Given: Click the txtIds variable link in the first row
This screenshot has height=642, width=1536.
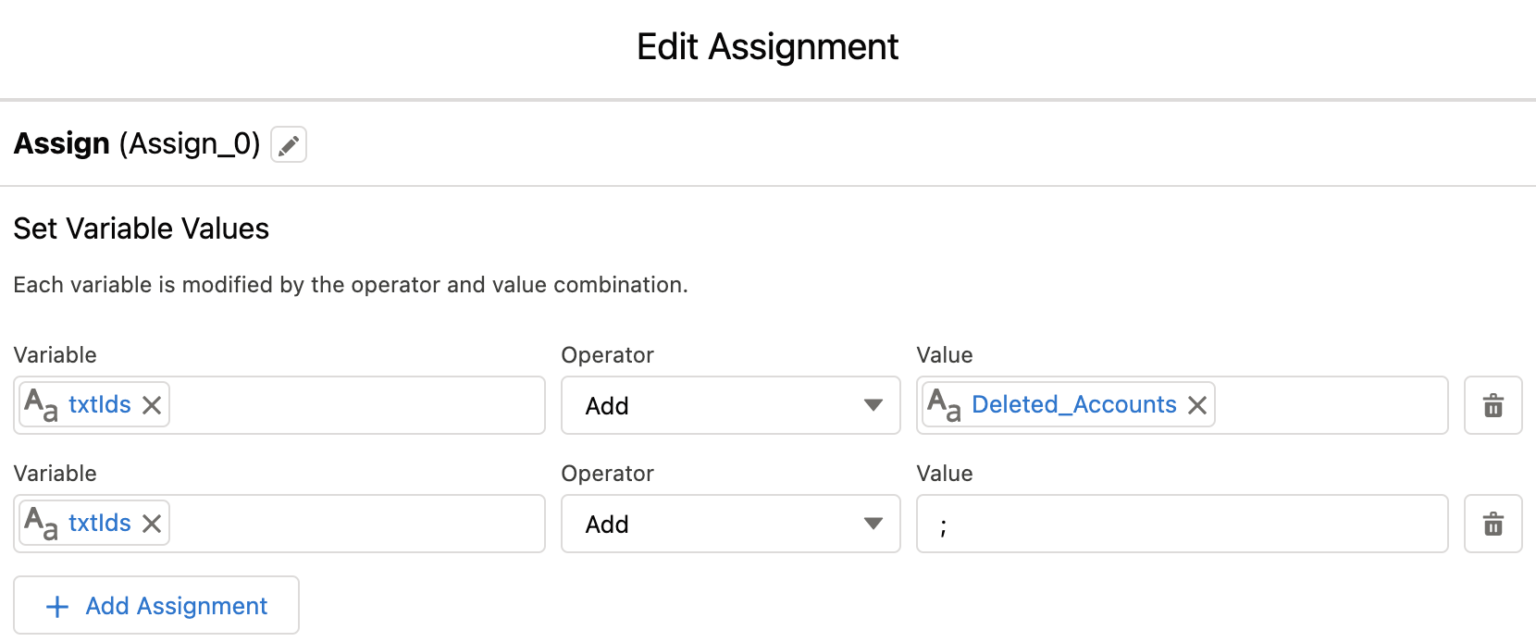Looking at the screenshot, I should (99, 405).
